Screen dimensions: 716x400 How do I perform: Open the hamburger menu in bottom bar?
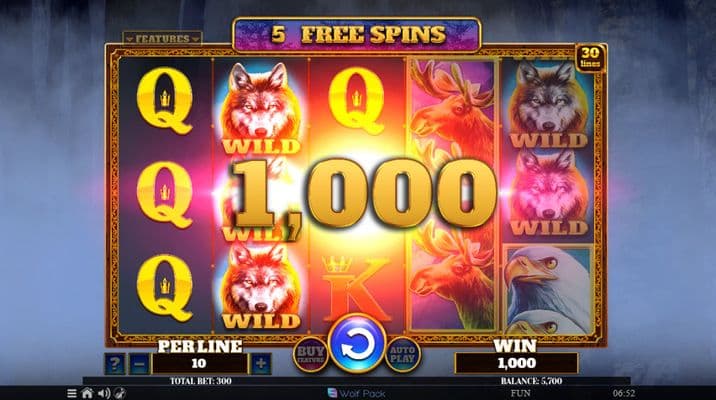[72, 393]
